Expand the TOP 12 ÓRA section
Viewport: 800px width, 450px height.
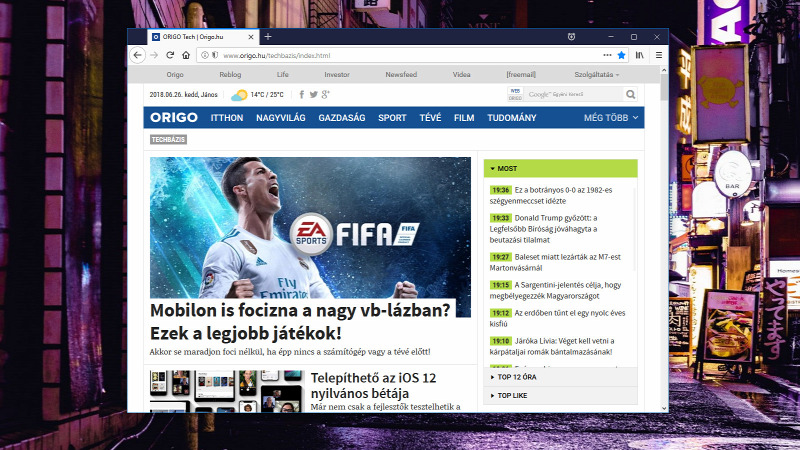[x=560, y=377]
